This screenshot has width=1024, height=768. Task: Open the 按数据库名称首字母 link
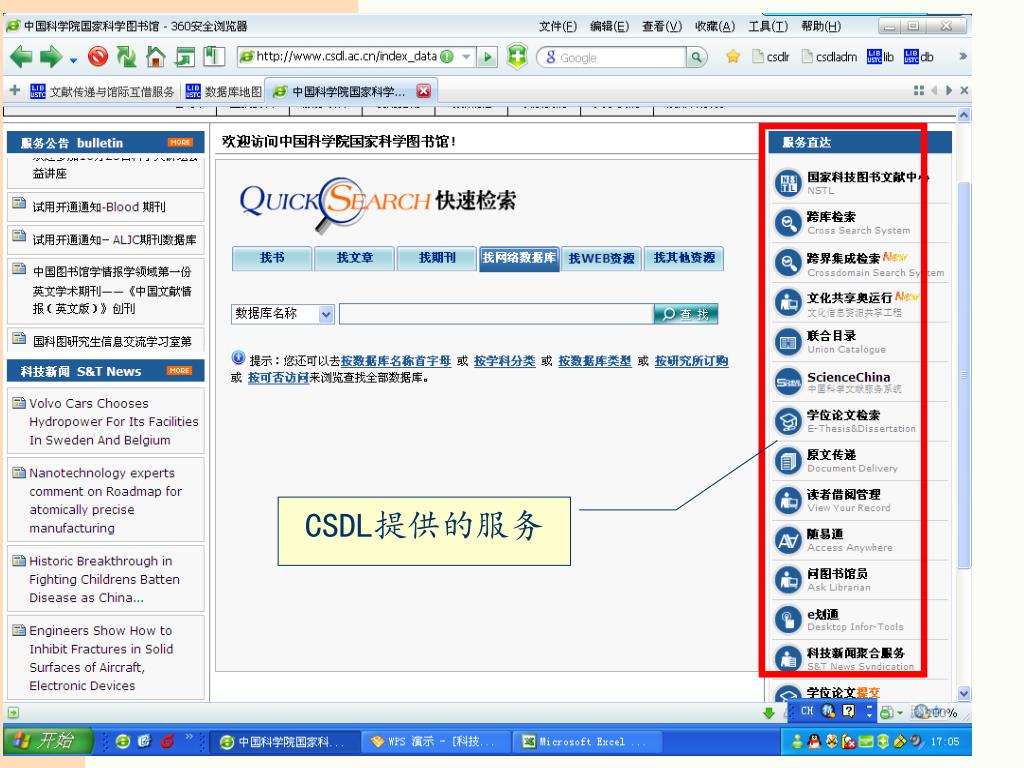point(396,360)
